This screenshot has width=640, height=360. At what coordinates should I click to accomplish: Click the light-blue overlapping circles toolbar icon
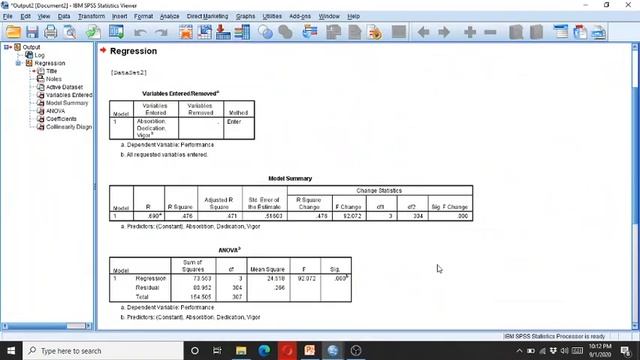coord(265,32)
